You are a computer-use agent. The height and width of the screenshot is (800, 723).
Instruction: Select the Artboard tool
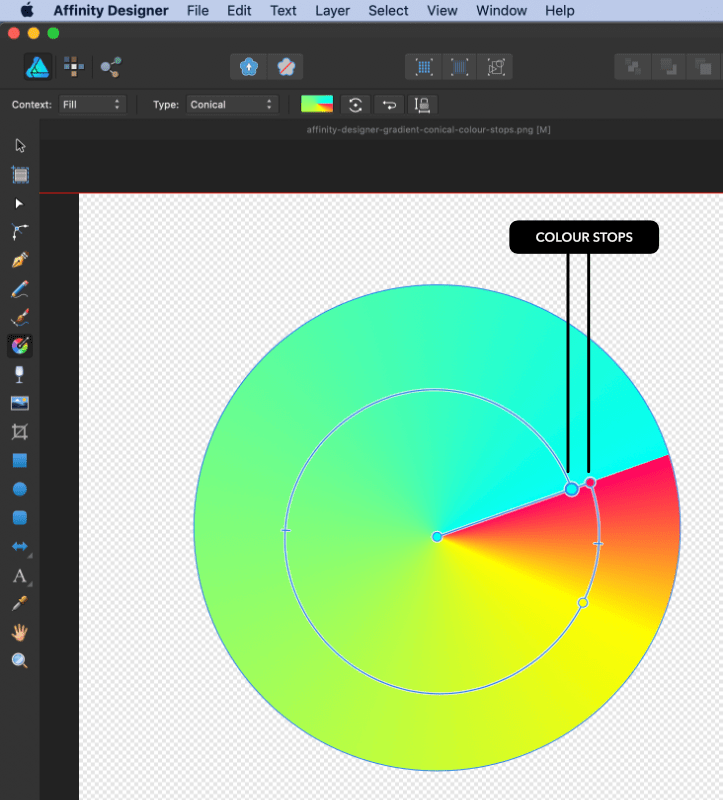20,174
